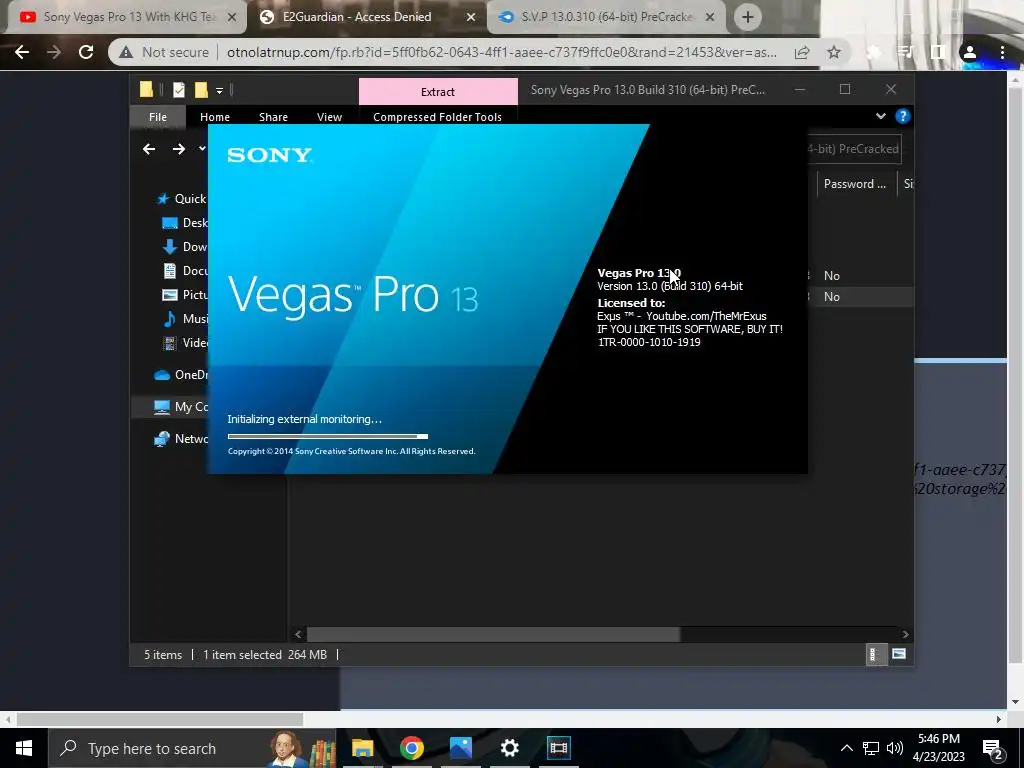The image size is (1024, 768).
Task: Open the Share ribbon tab
Action: (x=273, y=117)
